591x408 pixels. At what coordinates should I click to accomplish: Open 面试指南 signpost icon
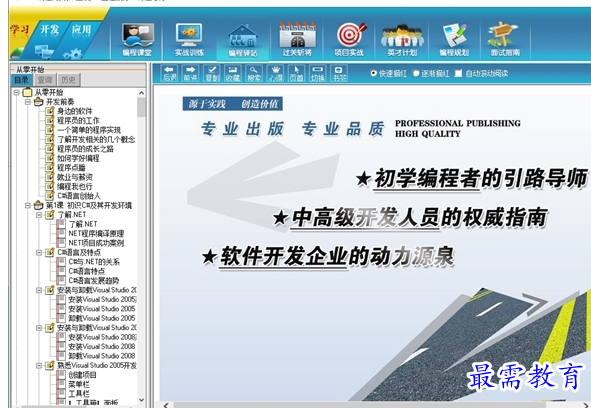[x=504, y=40]
